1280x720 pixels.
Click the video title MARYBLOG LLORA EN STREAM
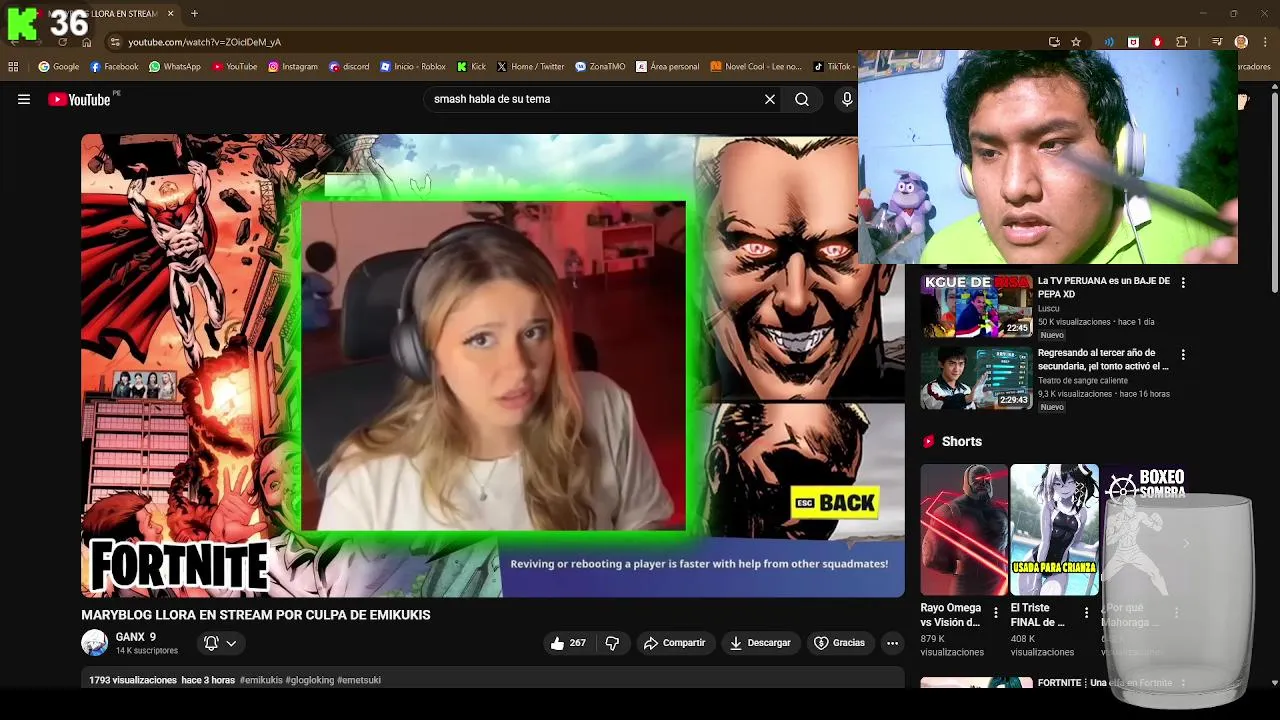(x=256, y=615)
